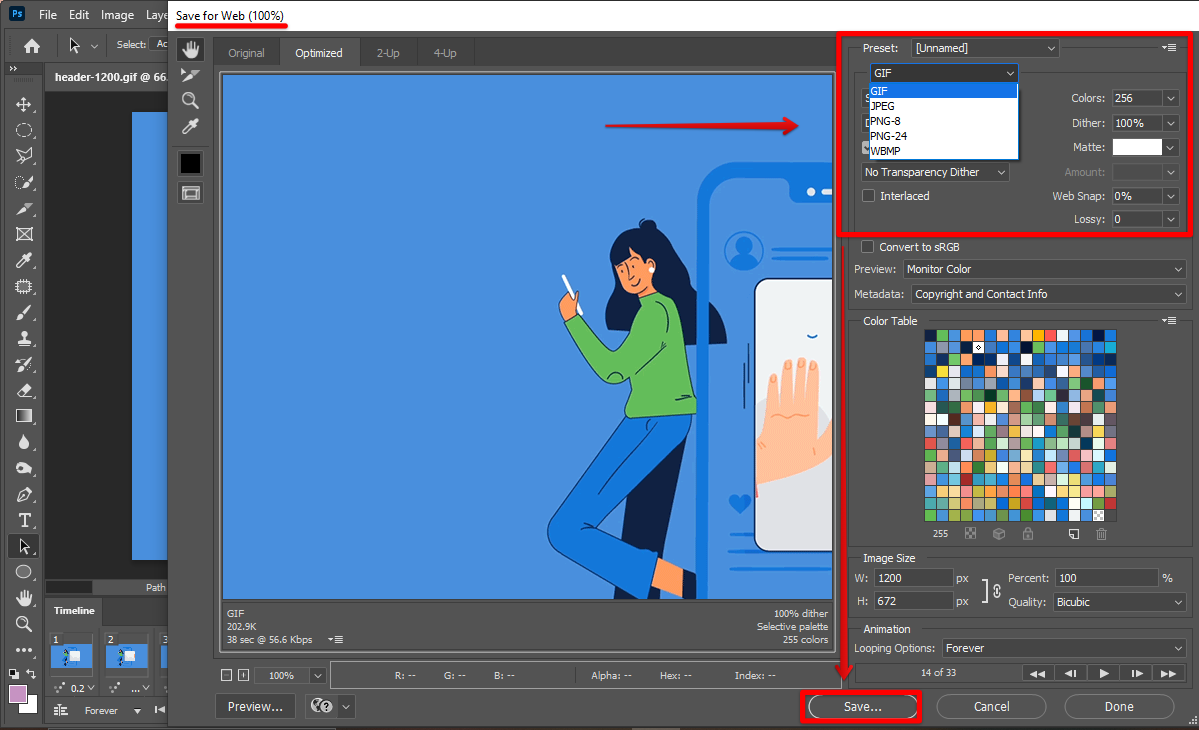Image resolution: width=1199 pixels, height=730 pixels.
Task: Play the animation preview
Action: (1104, 673)
